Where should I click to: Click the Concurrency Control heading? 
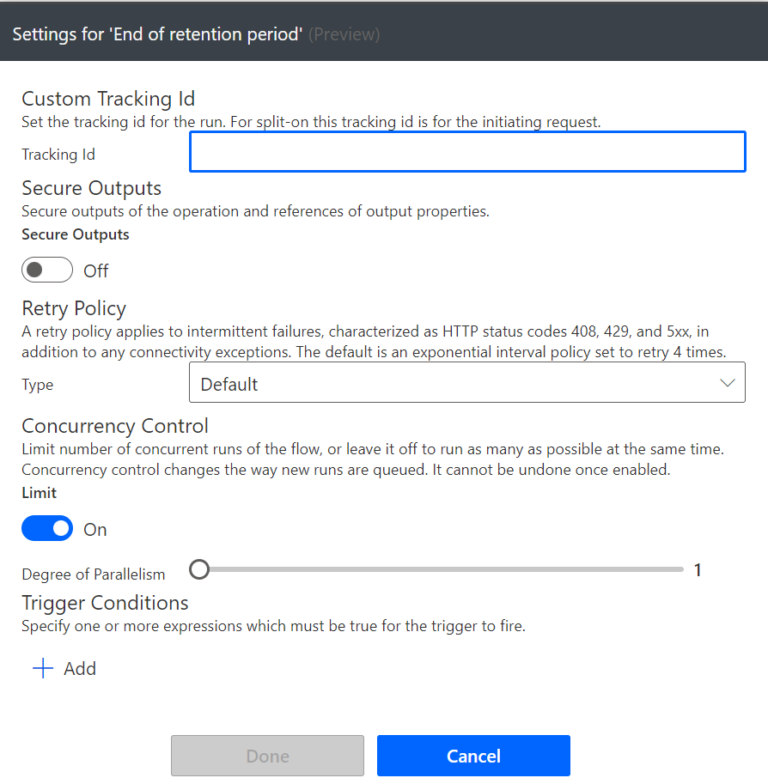(115, 426)
